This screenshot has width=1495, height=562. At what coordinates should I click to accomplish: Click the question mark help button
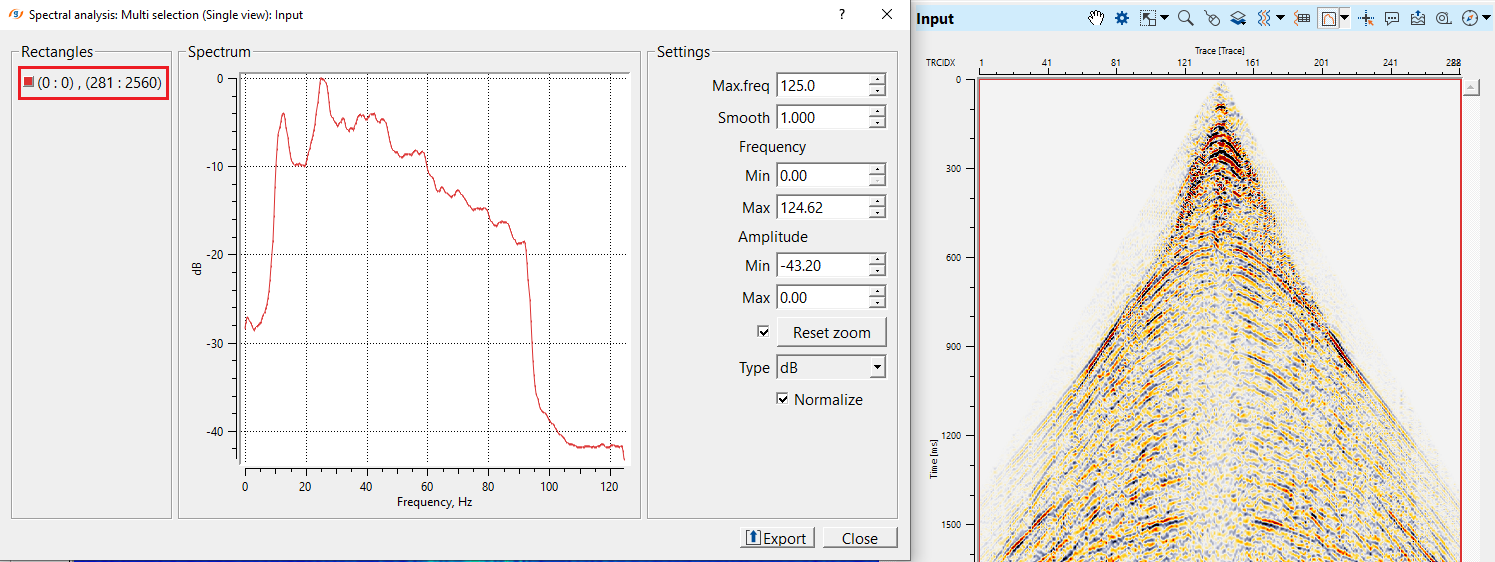click(x=842, y=14)
